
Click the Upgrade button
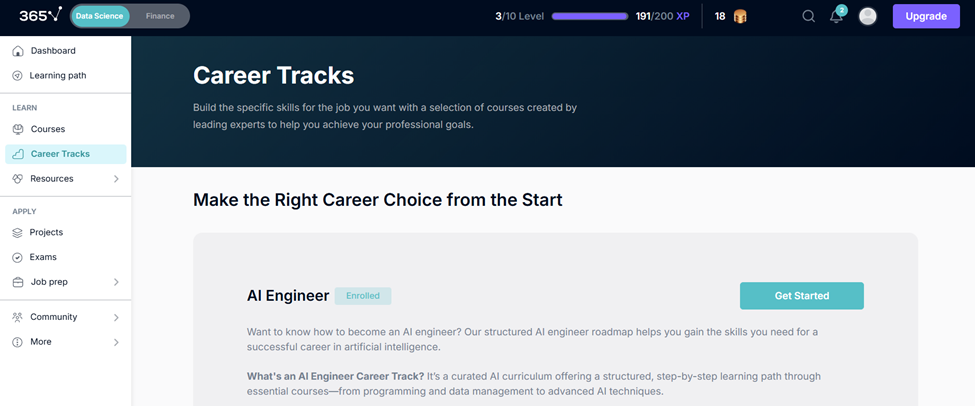926,16
